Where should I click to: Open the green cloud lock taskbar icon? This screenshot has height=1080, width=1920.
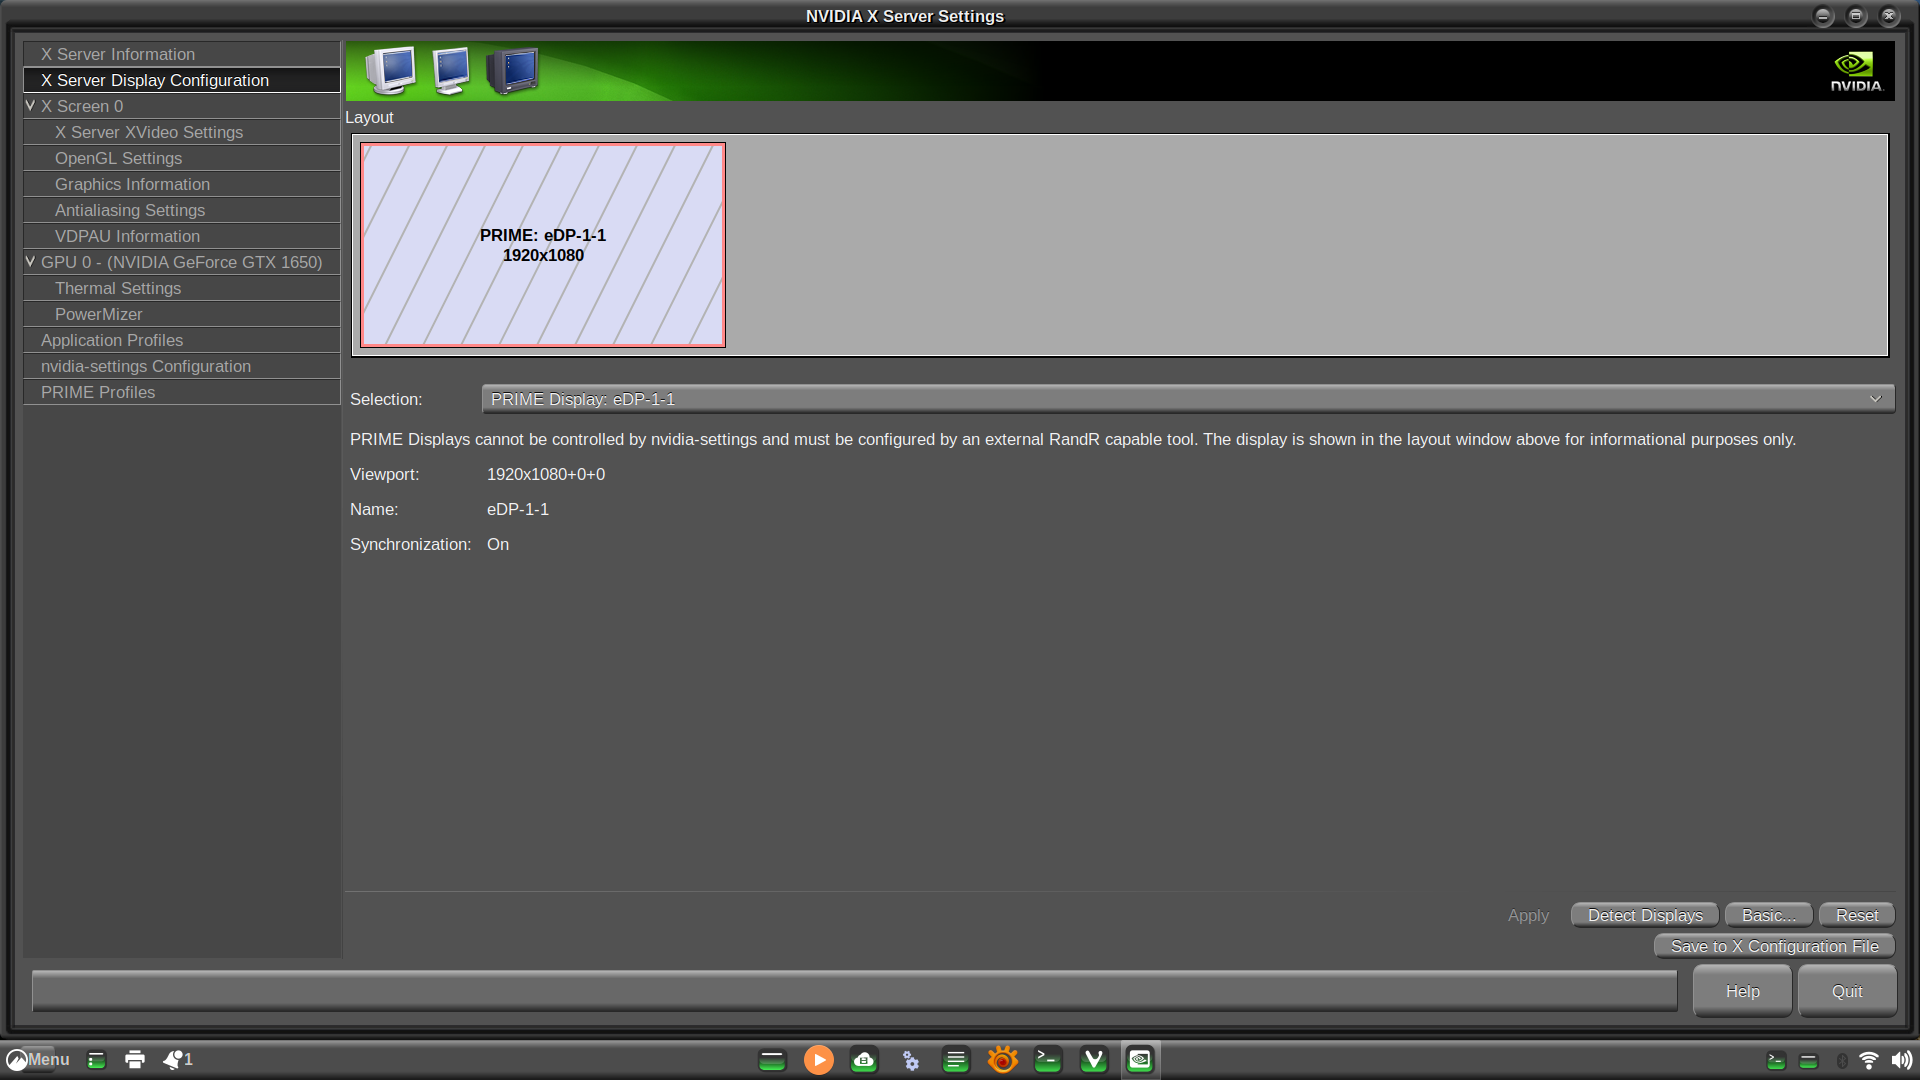864,1059
